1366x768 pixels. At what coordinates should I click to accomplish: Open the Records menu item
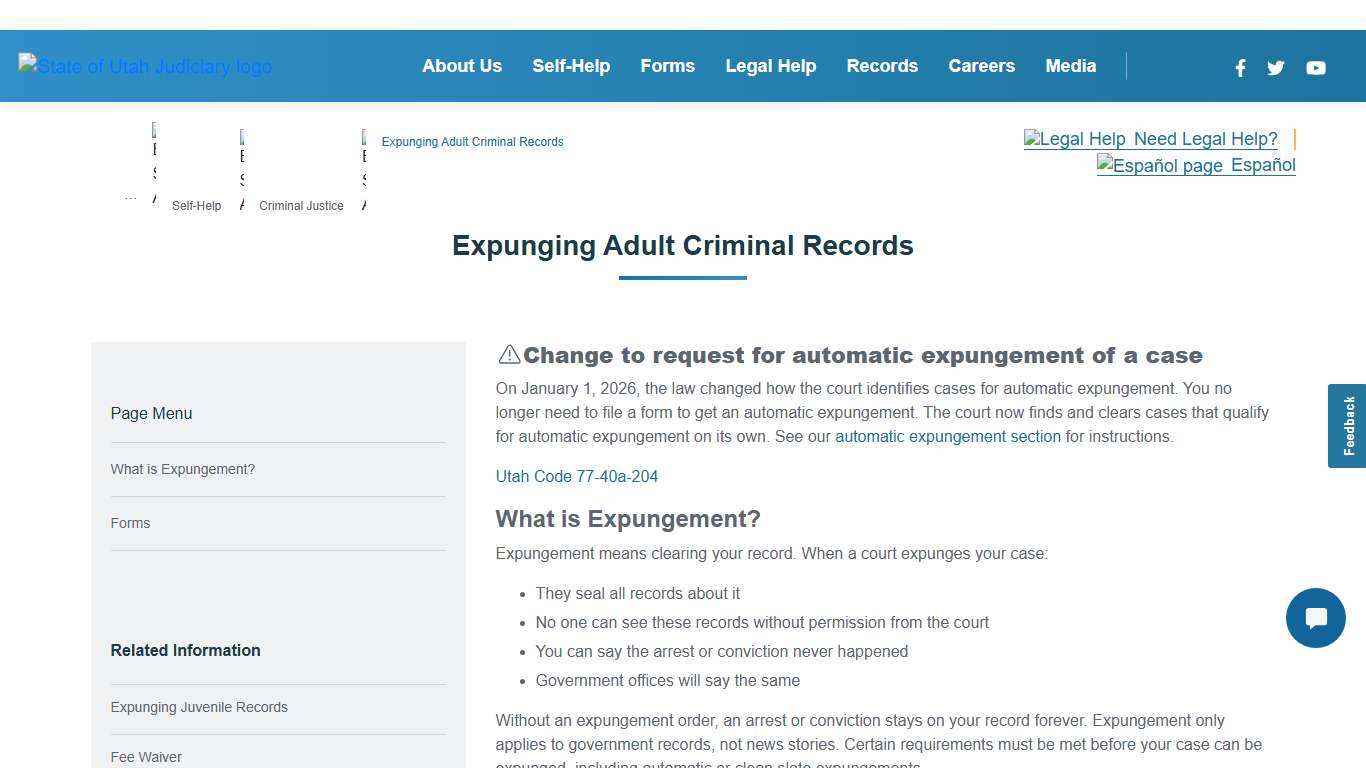tap(882, 66)
